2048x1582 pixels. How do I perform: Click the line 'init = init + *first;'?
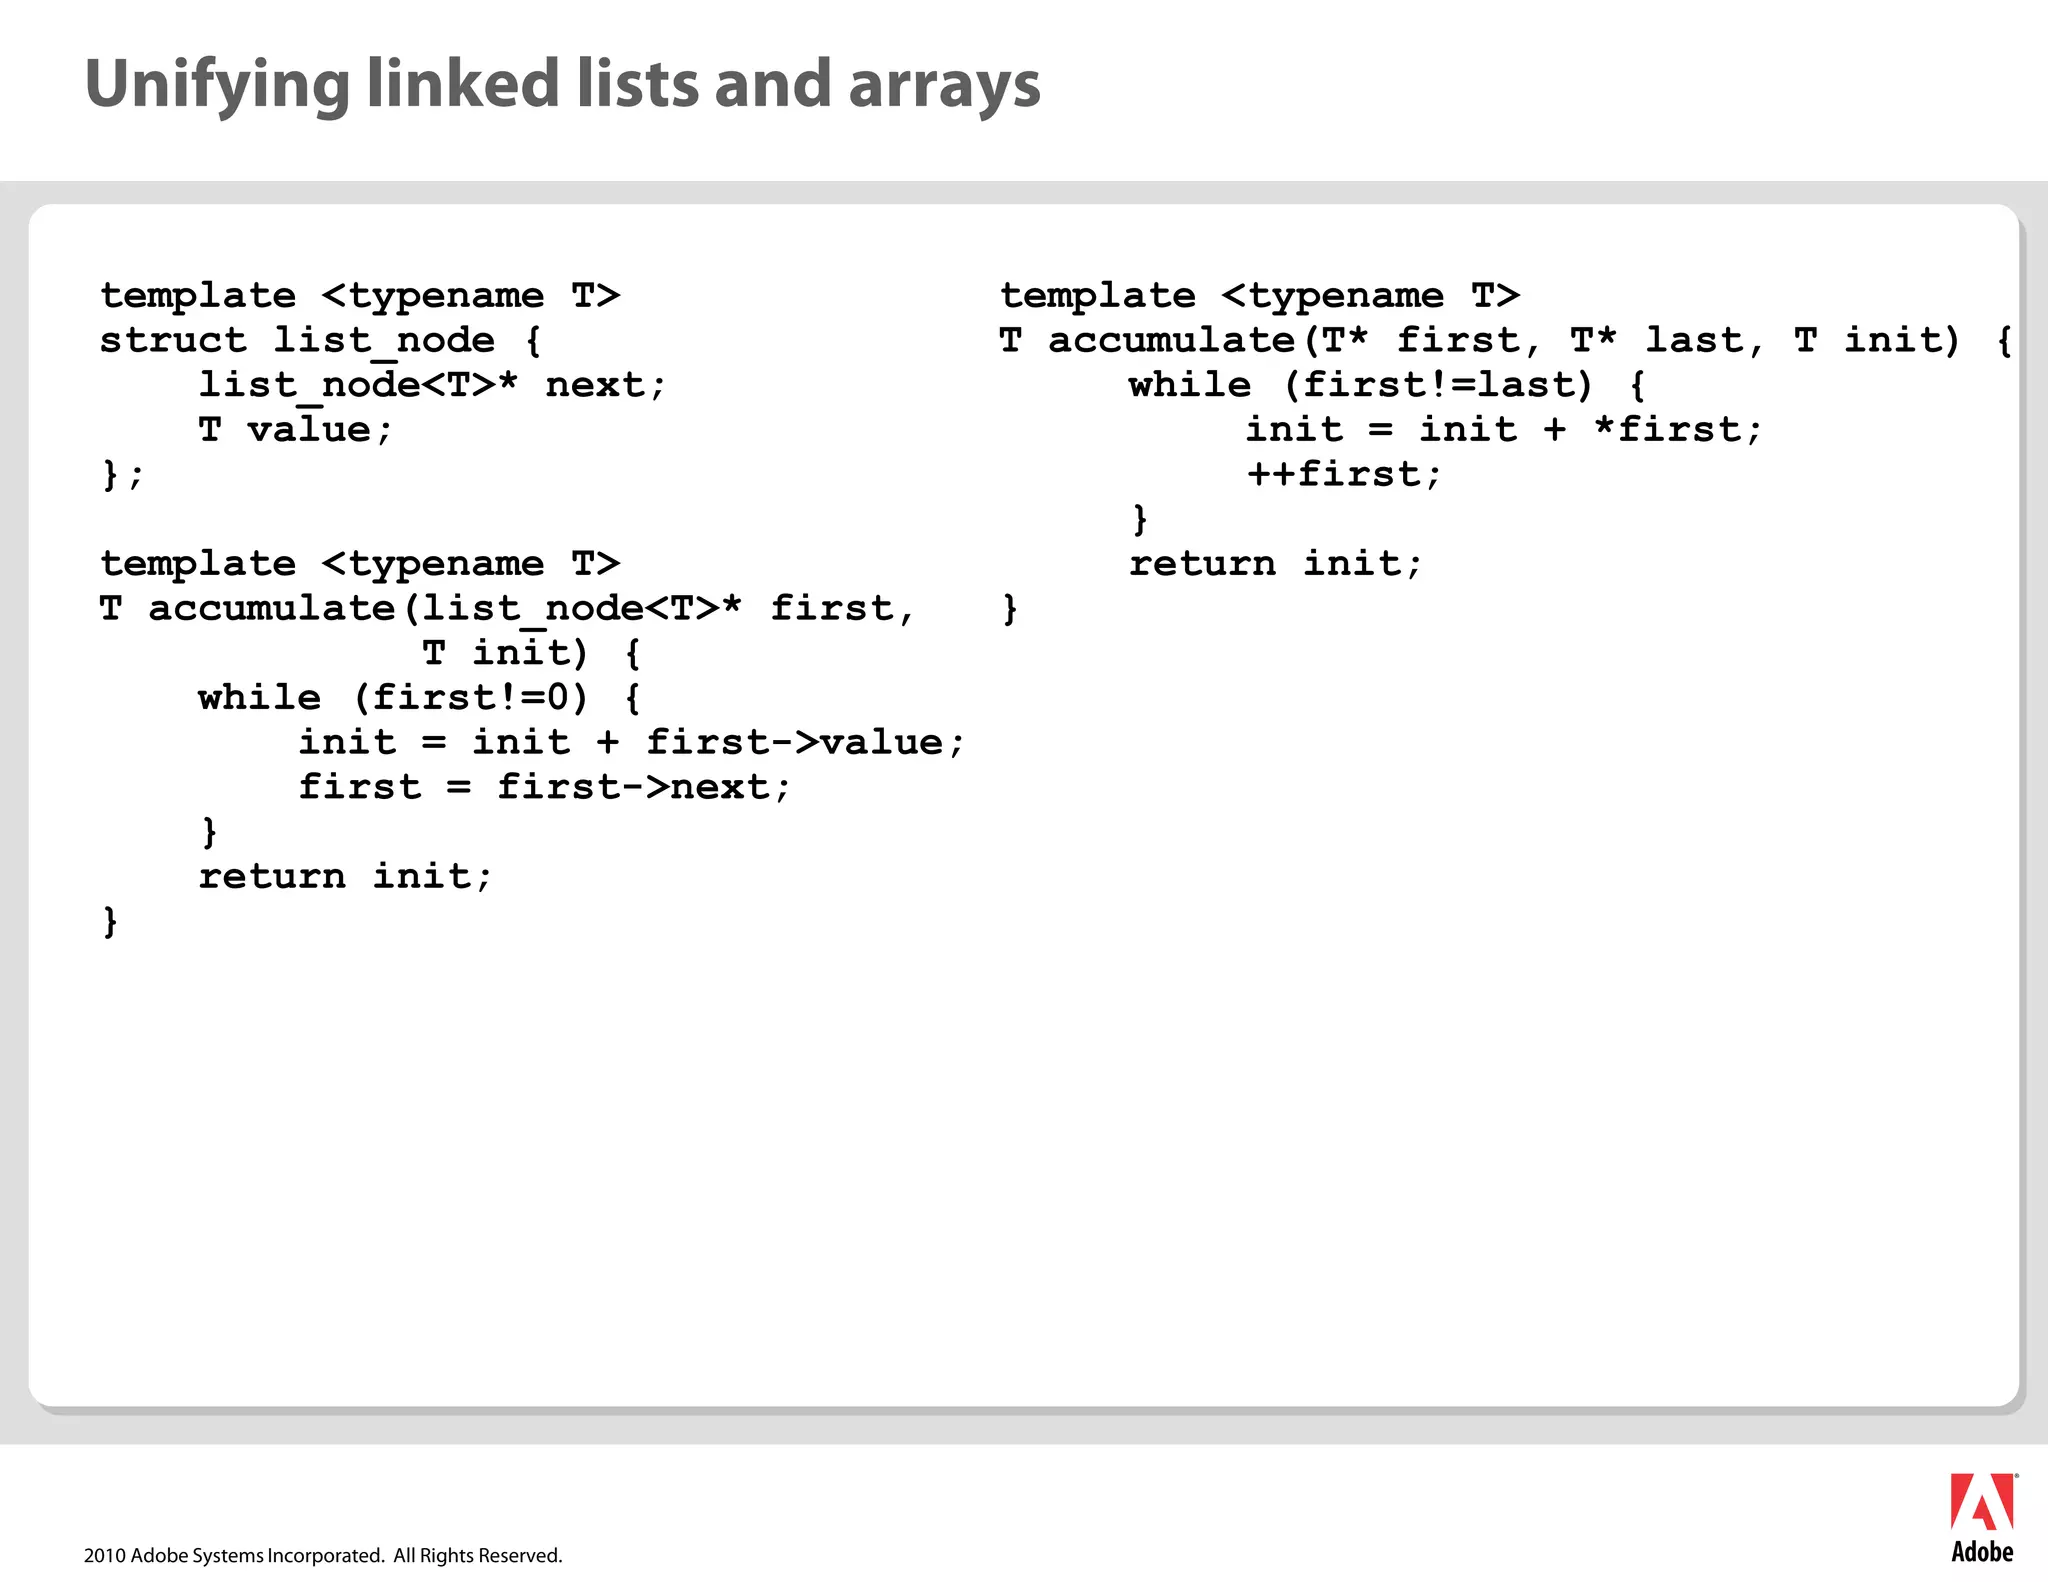pyautogui.click(x=1503, y=430)
